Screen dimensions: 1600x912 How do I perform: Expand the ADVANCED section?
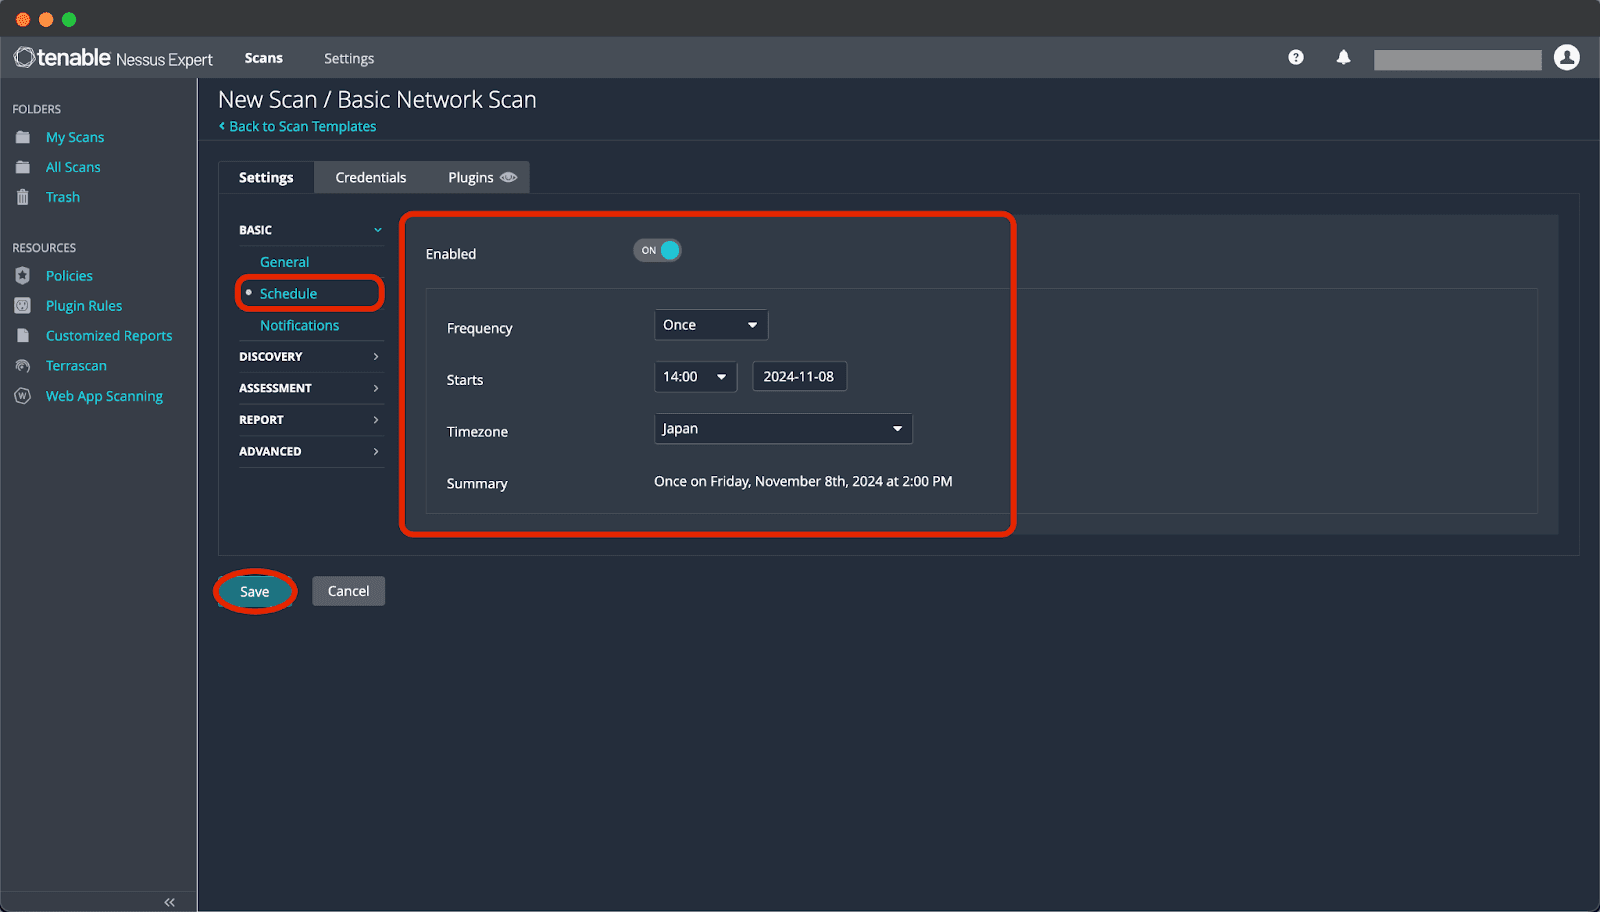(310, 452)
